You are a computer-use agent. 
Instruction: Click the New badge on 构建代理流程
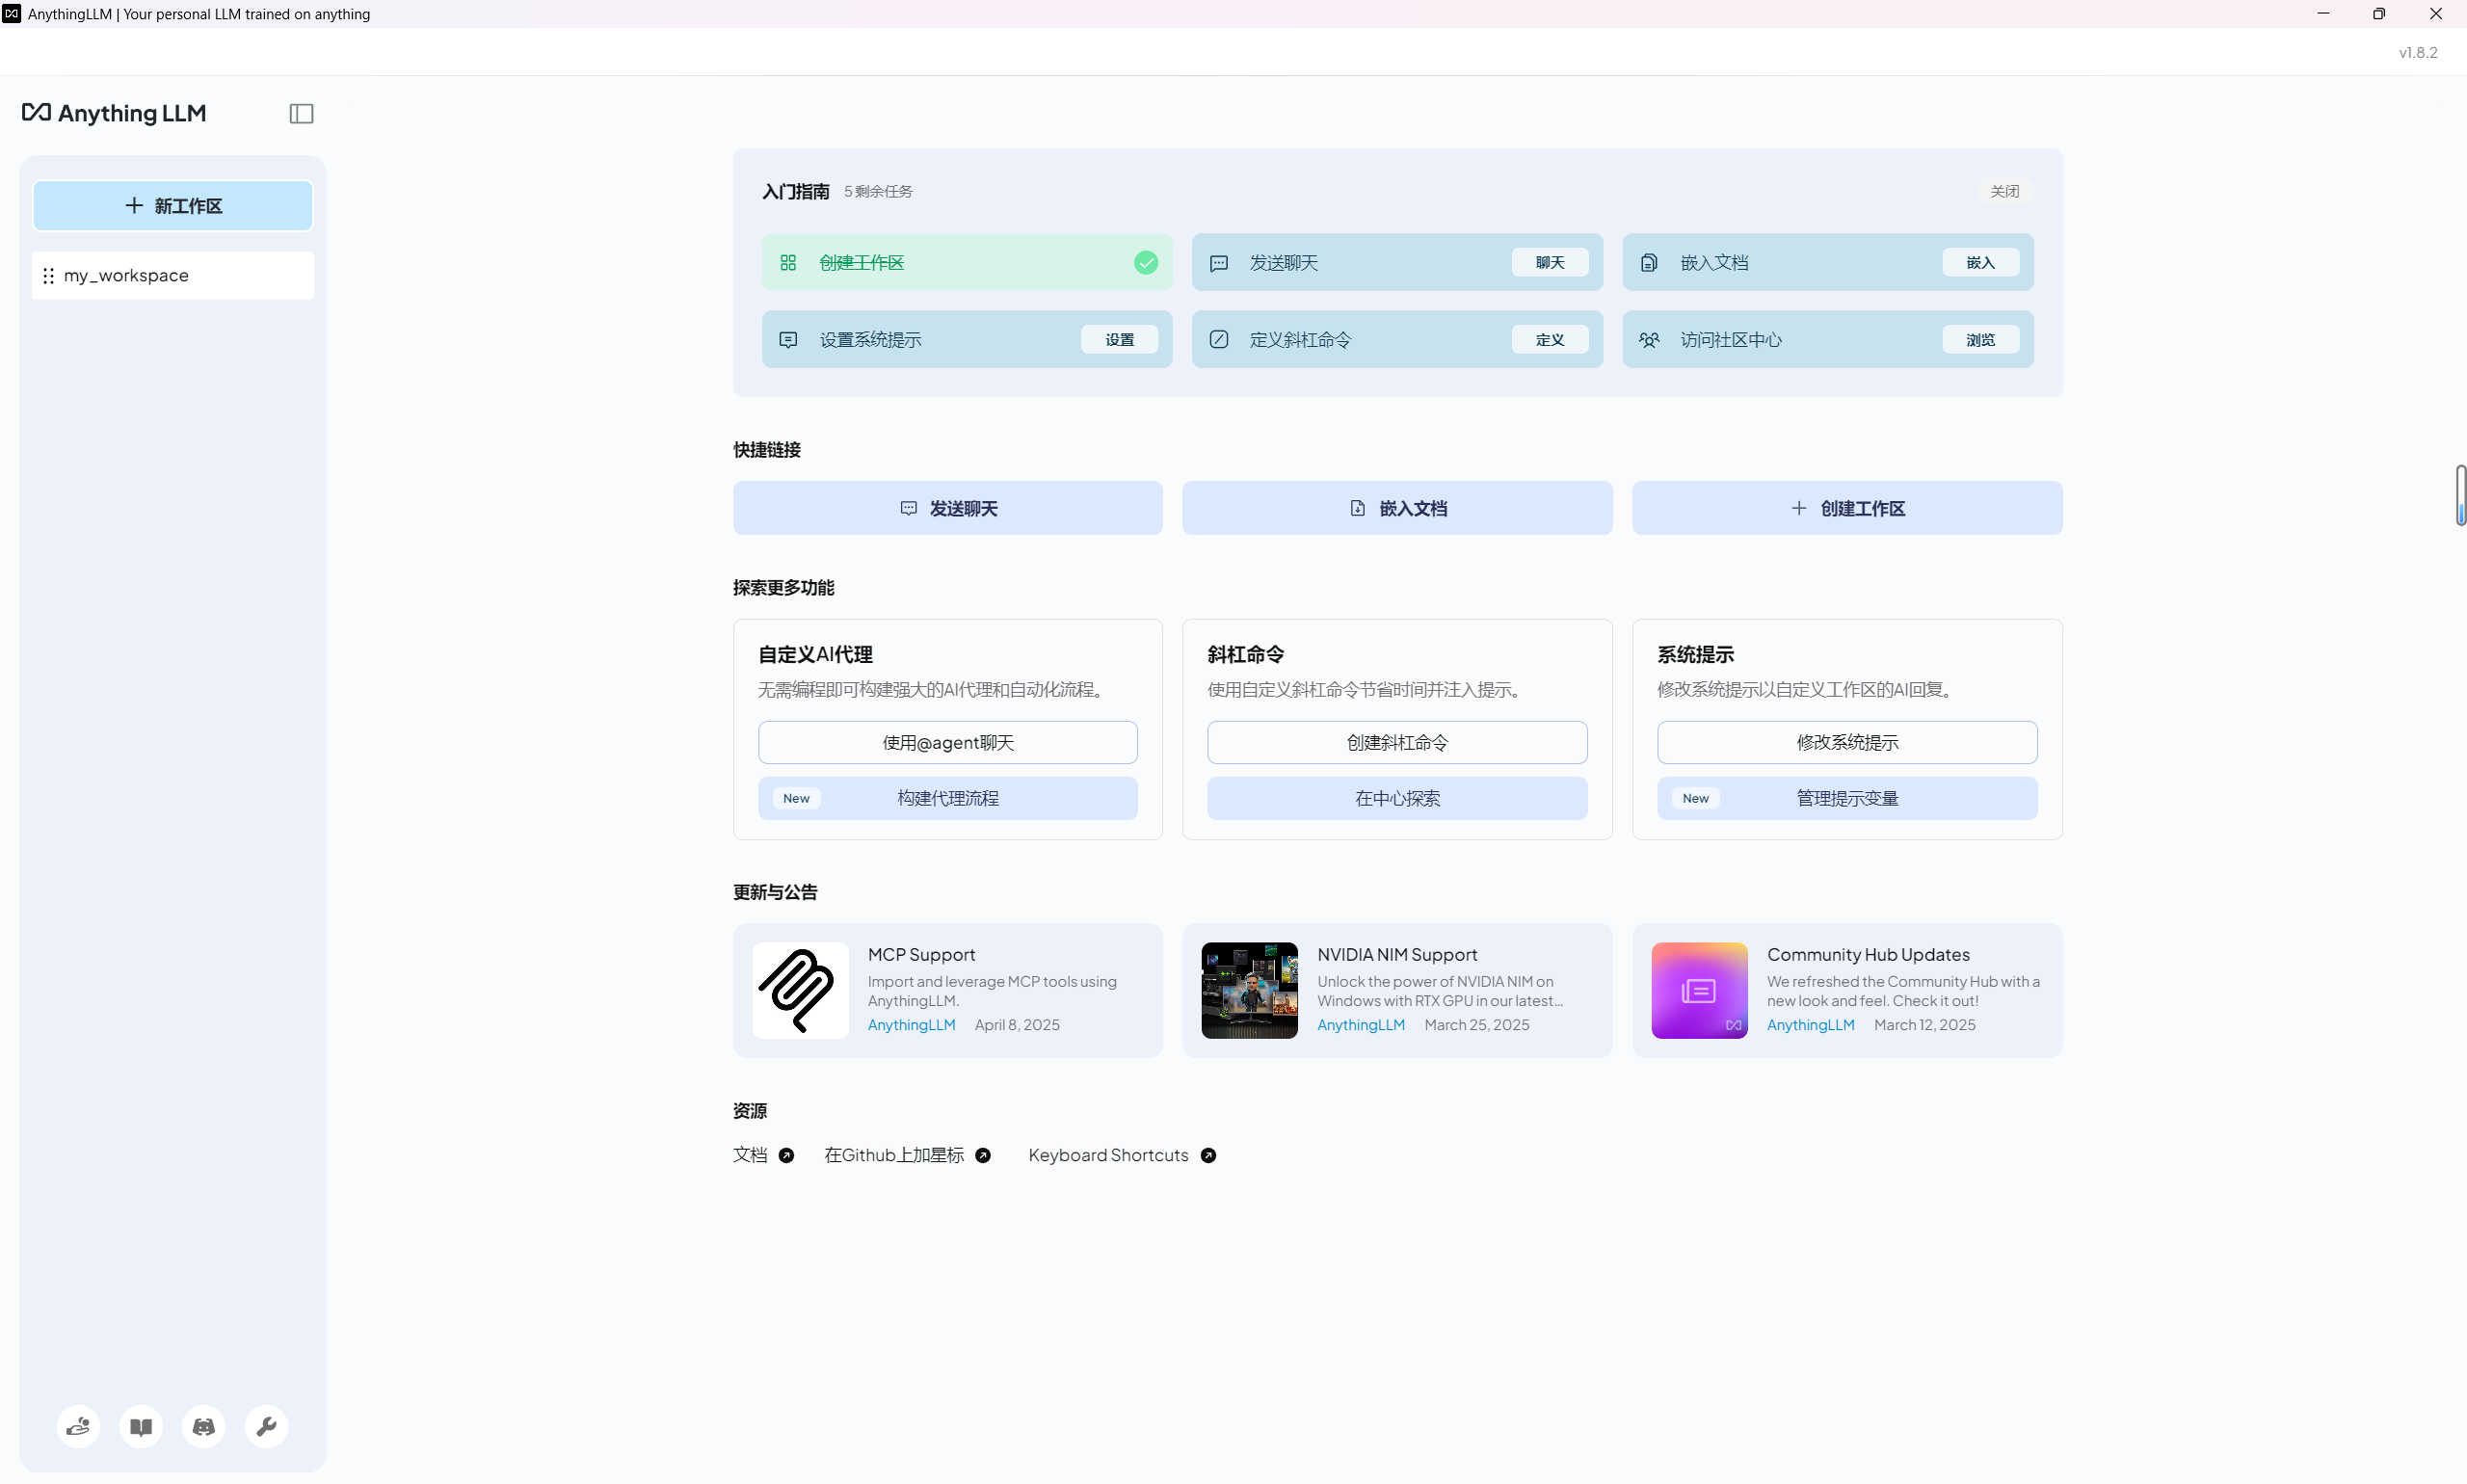[796, 799]
